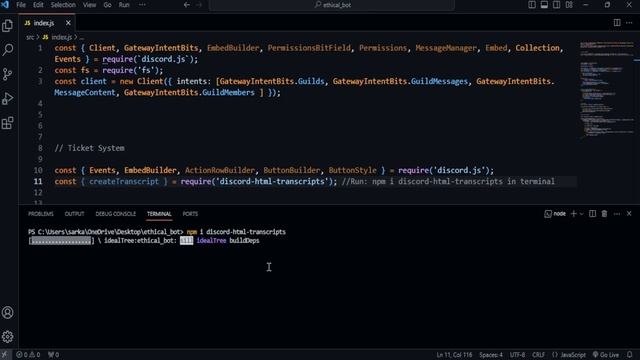Split the terminal pane
This screenshot has width=640, height=360.
592,214
